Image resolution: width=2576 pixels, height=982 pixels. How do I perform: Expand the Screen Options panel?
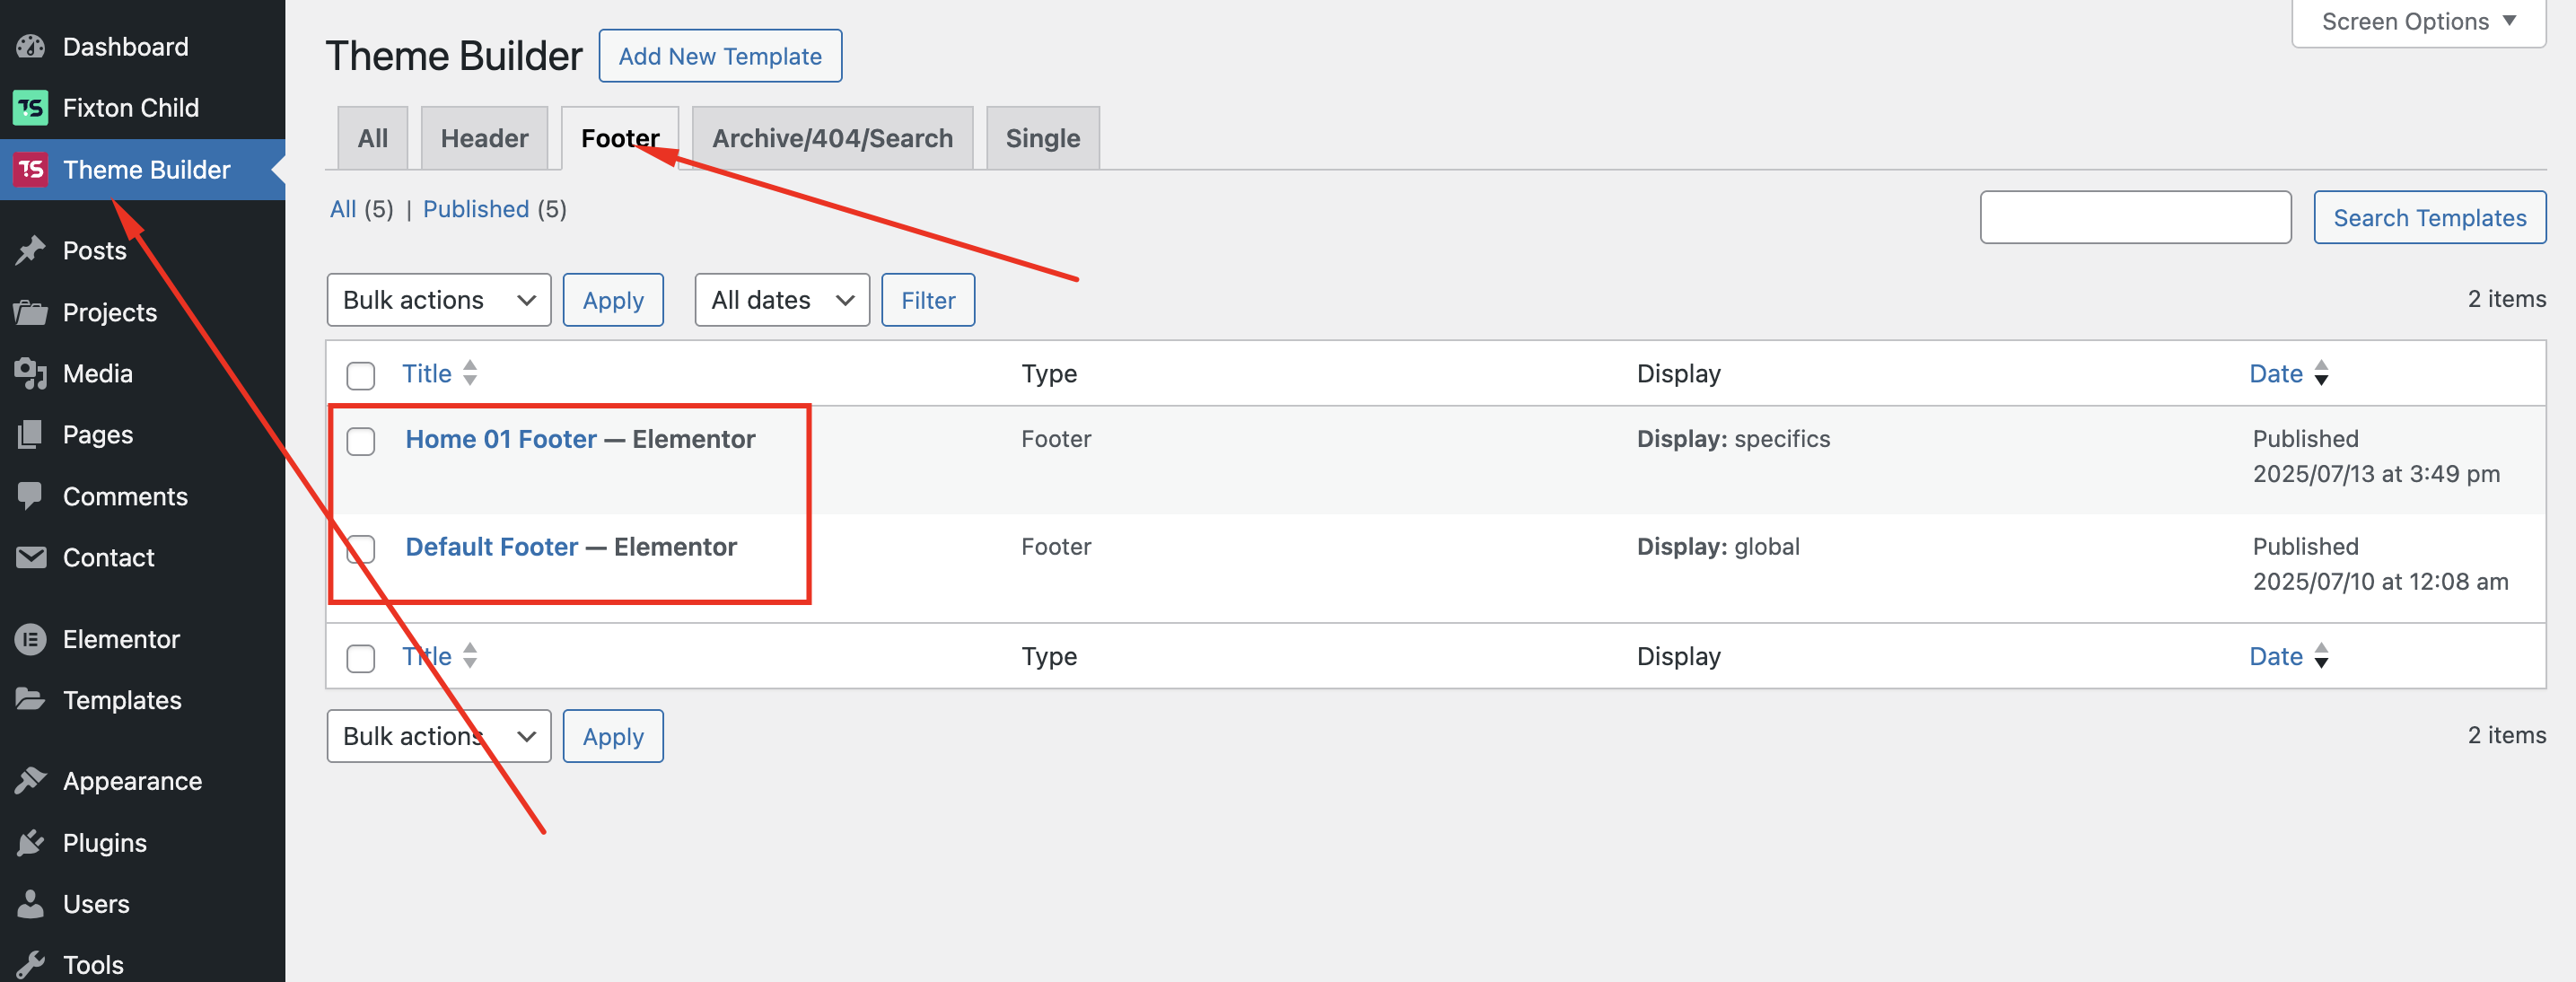pyautogui.click(x=2417, y=22)
